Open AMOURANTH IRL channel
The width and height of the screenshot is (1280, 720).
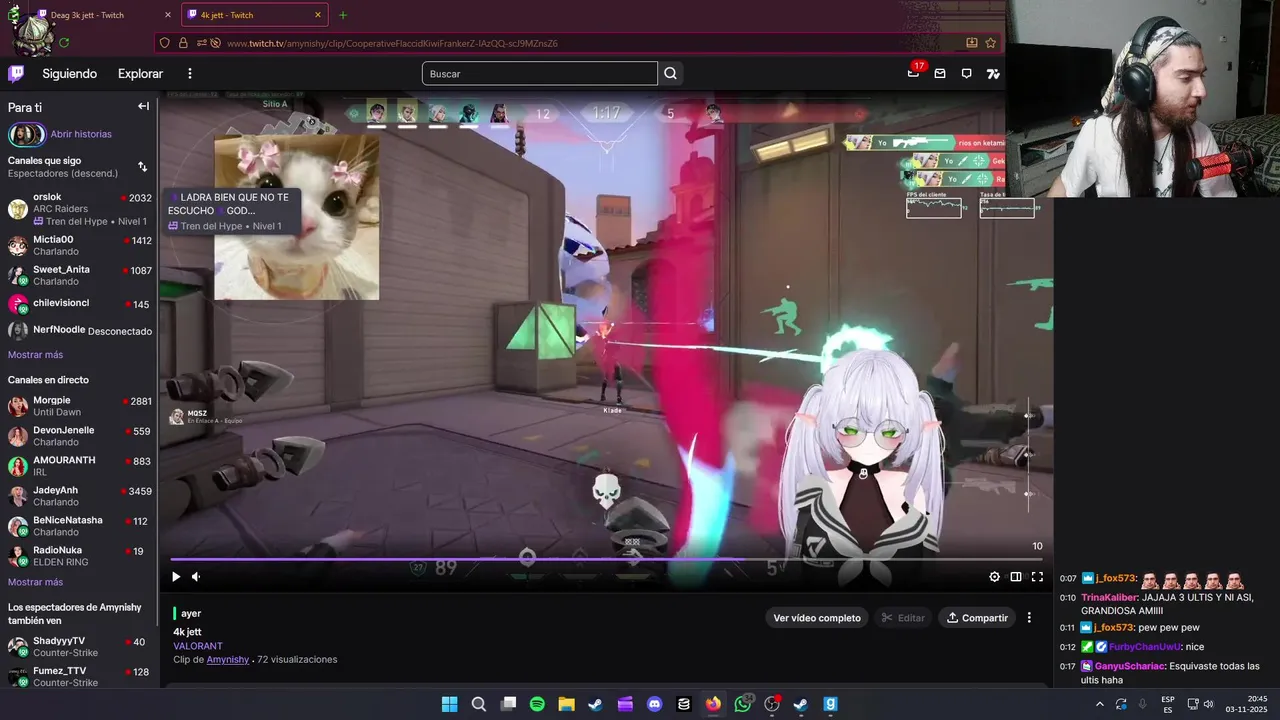(x=80, y=466)
